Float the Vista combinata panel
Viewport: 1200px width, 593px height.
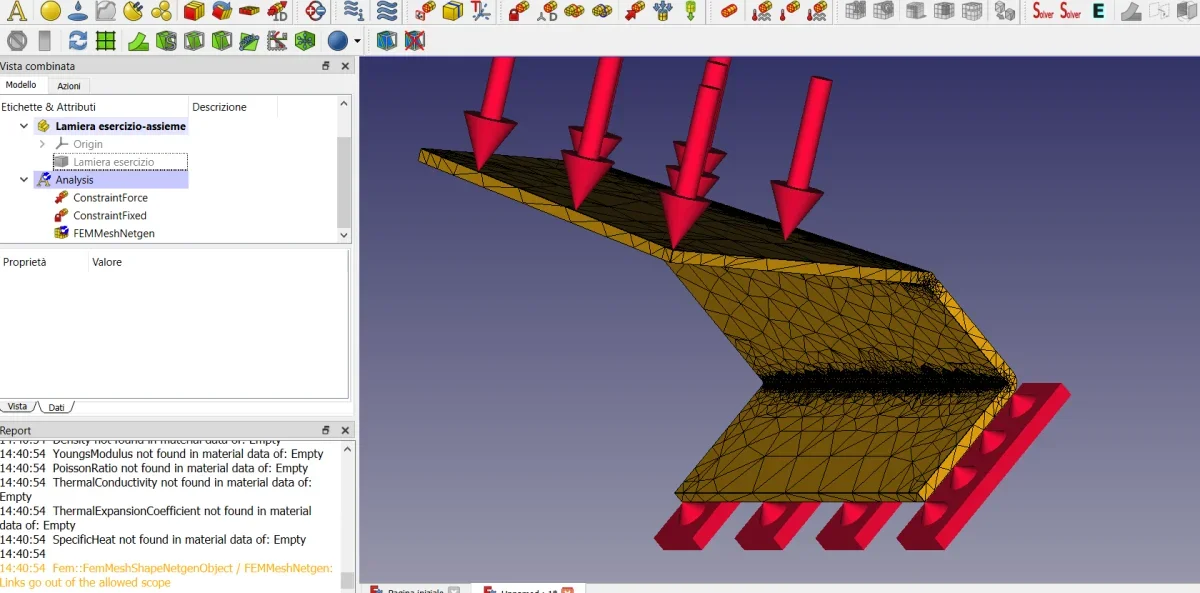[326, 66]
